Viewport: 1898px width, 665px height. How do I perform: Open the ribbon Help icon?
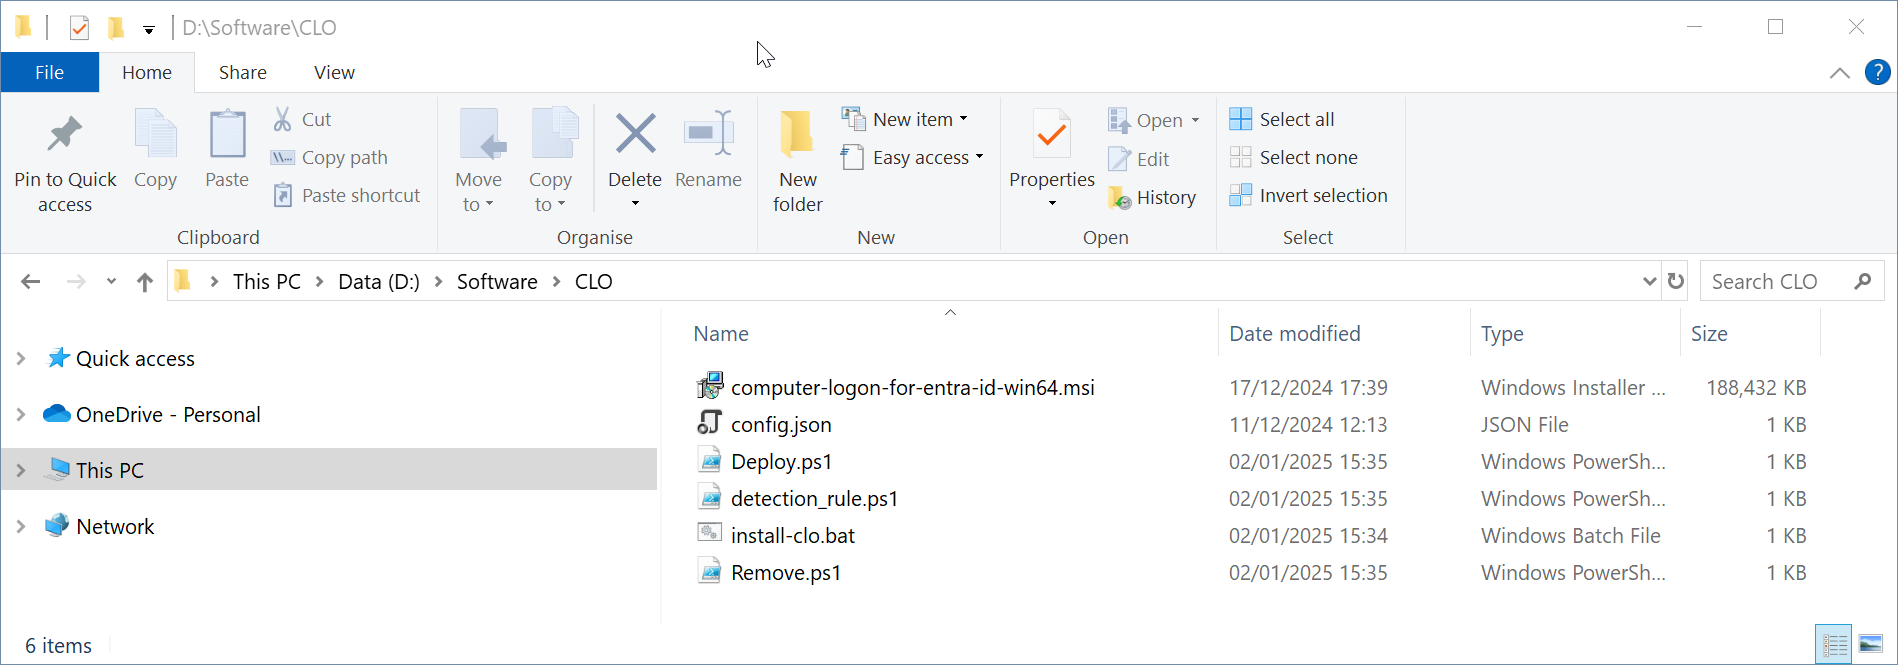click(x=1877, y=72)
